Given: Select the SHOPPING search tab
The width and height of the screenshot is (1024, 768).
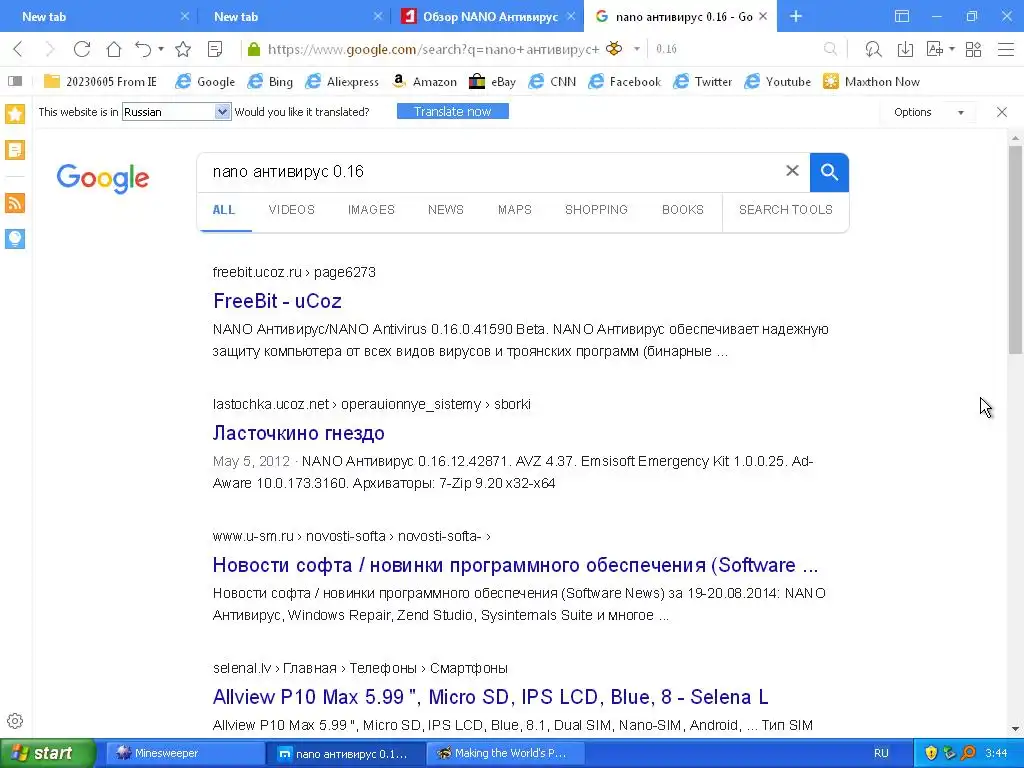Looking at the screenshot, I should 596,210.
